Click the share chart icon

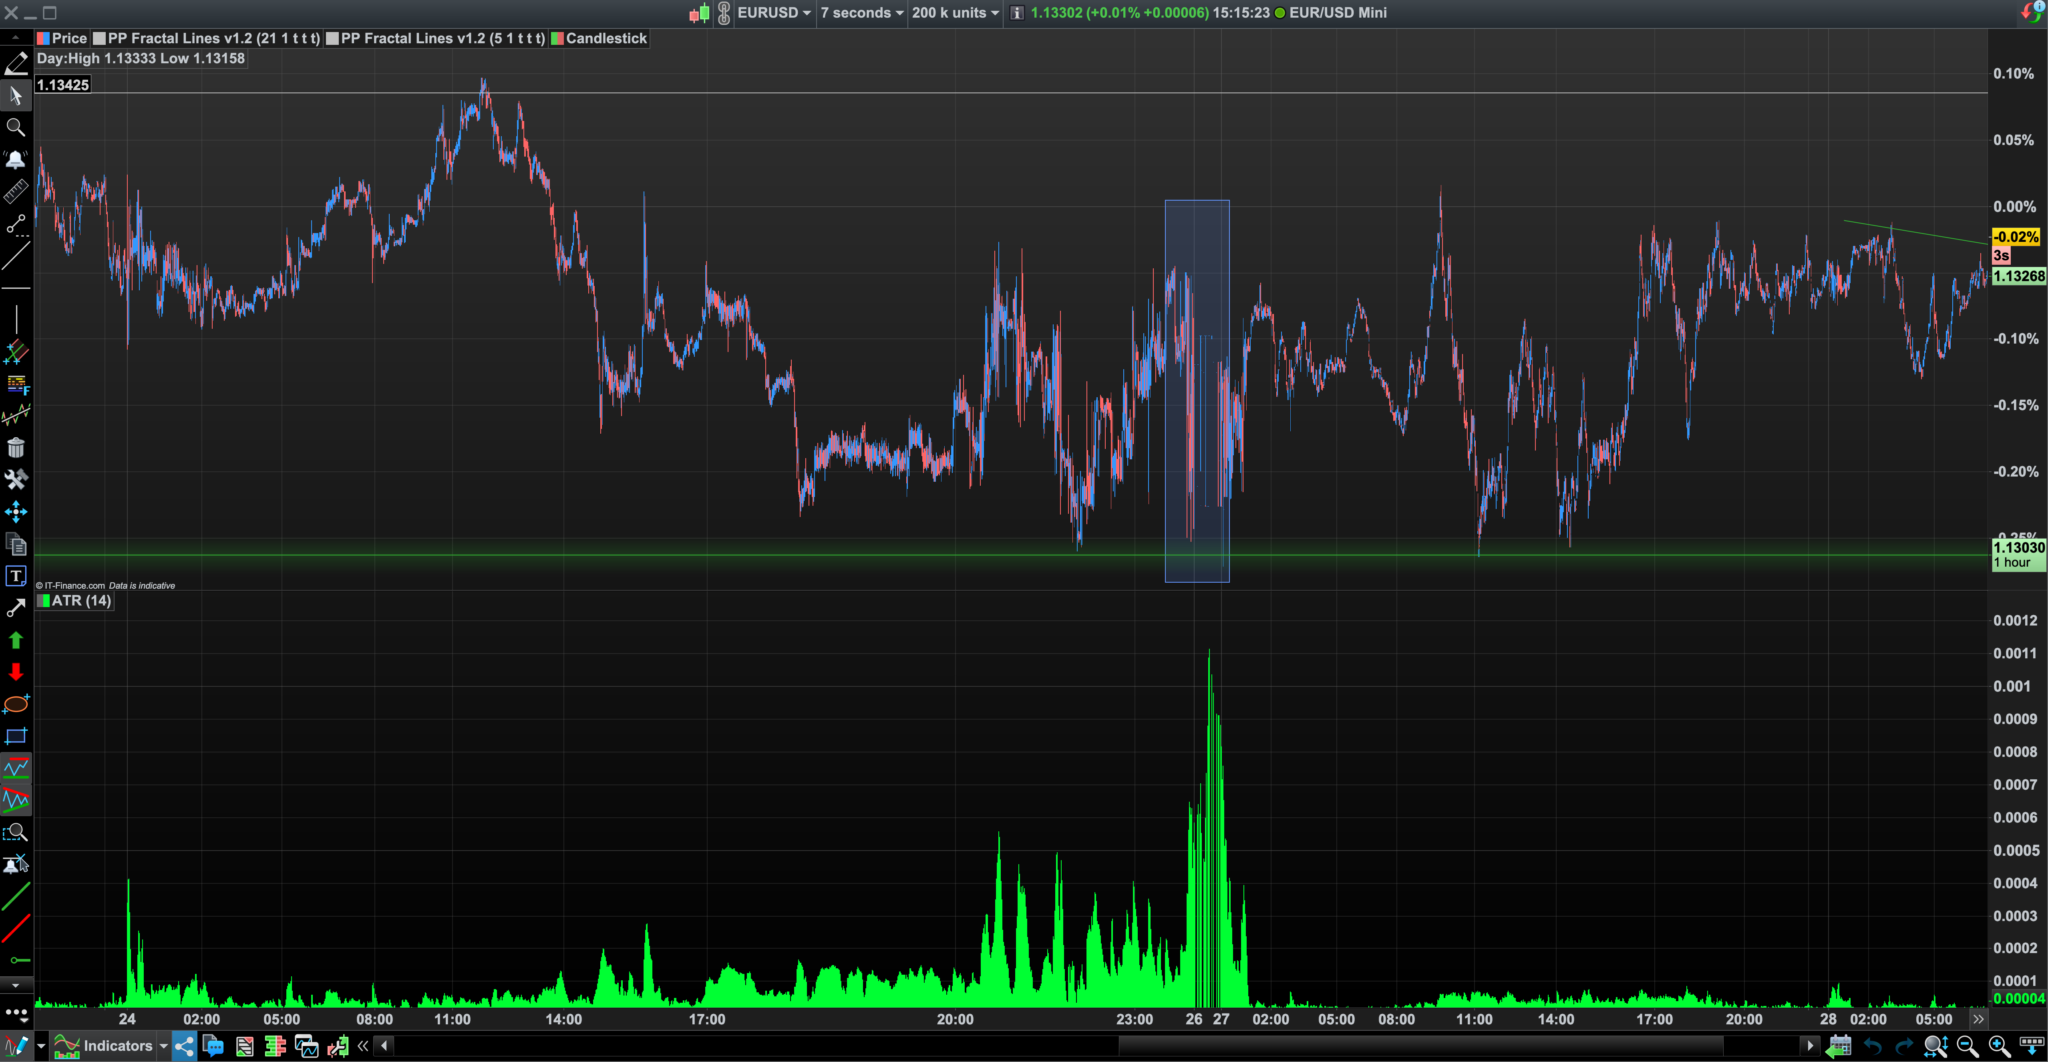[184, 1046]
